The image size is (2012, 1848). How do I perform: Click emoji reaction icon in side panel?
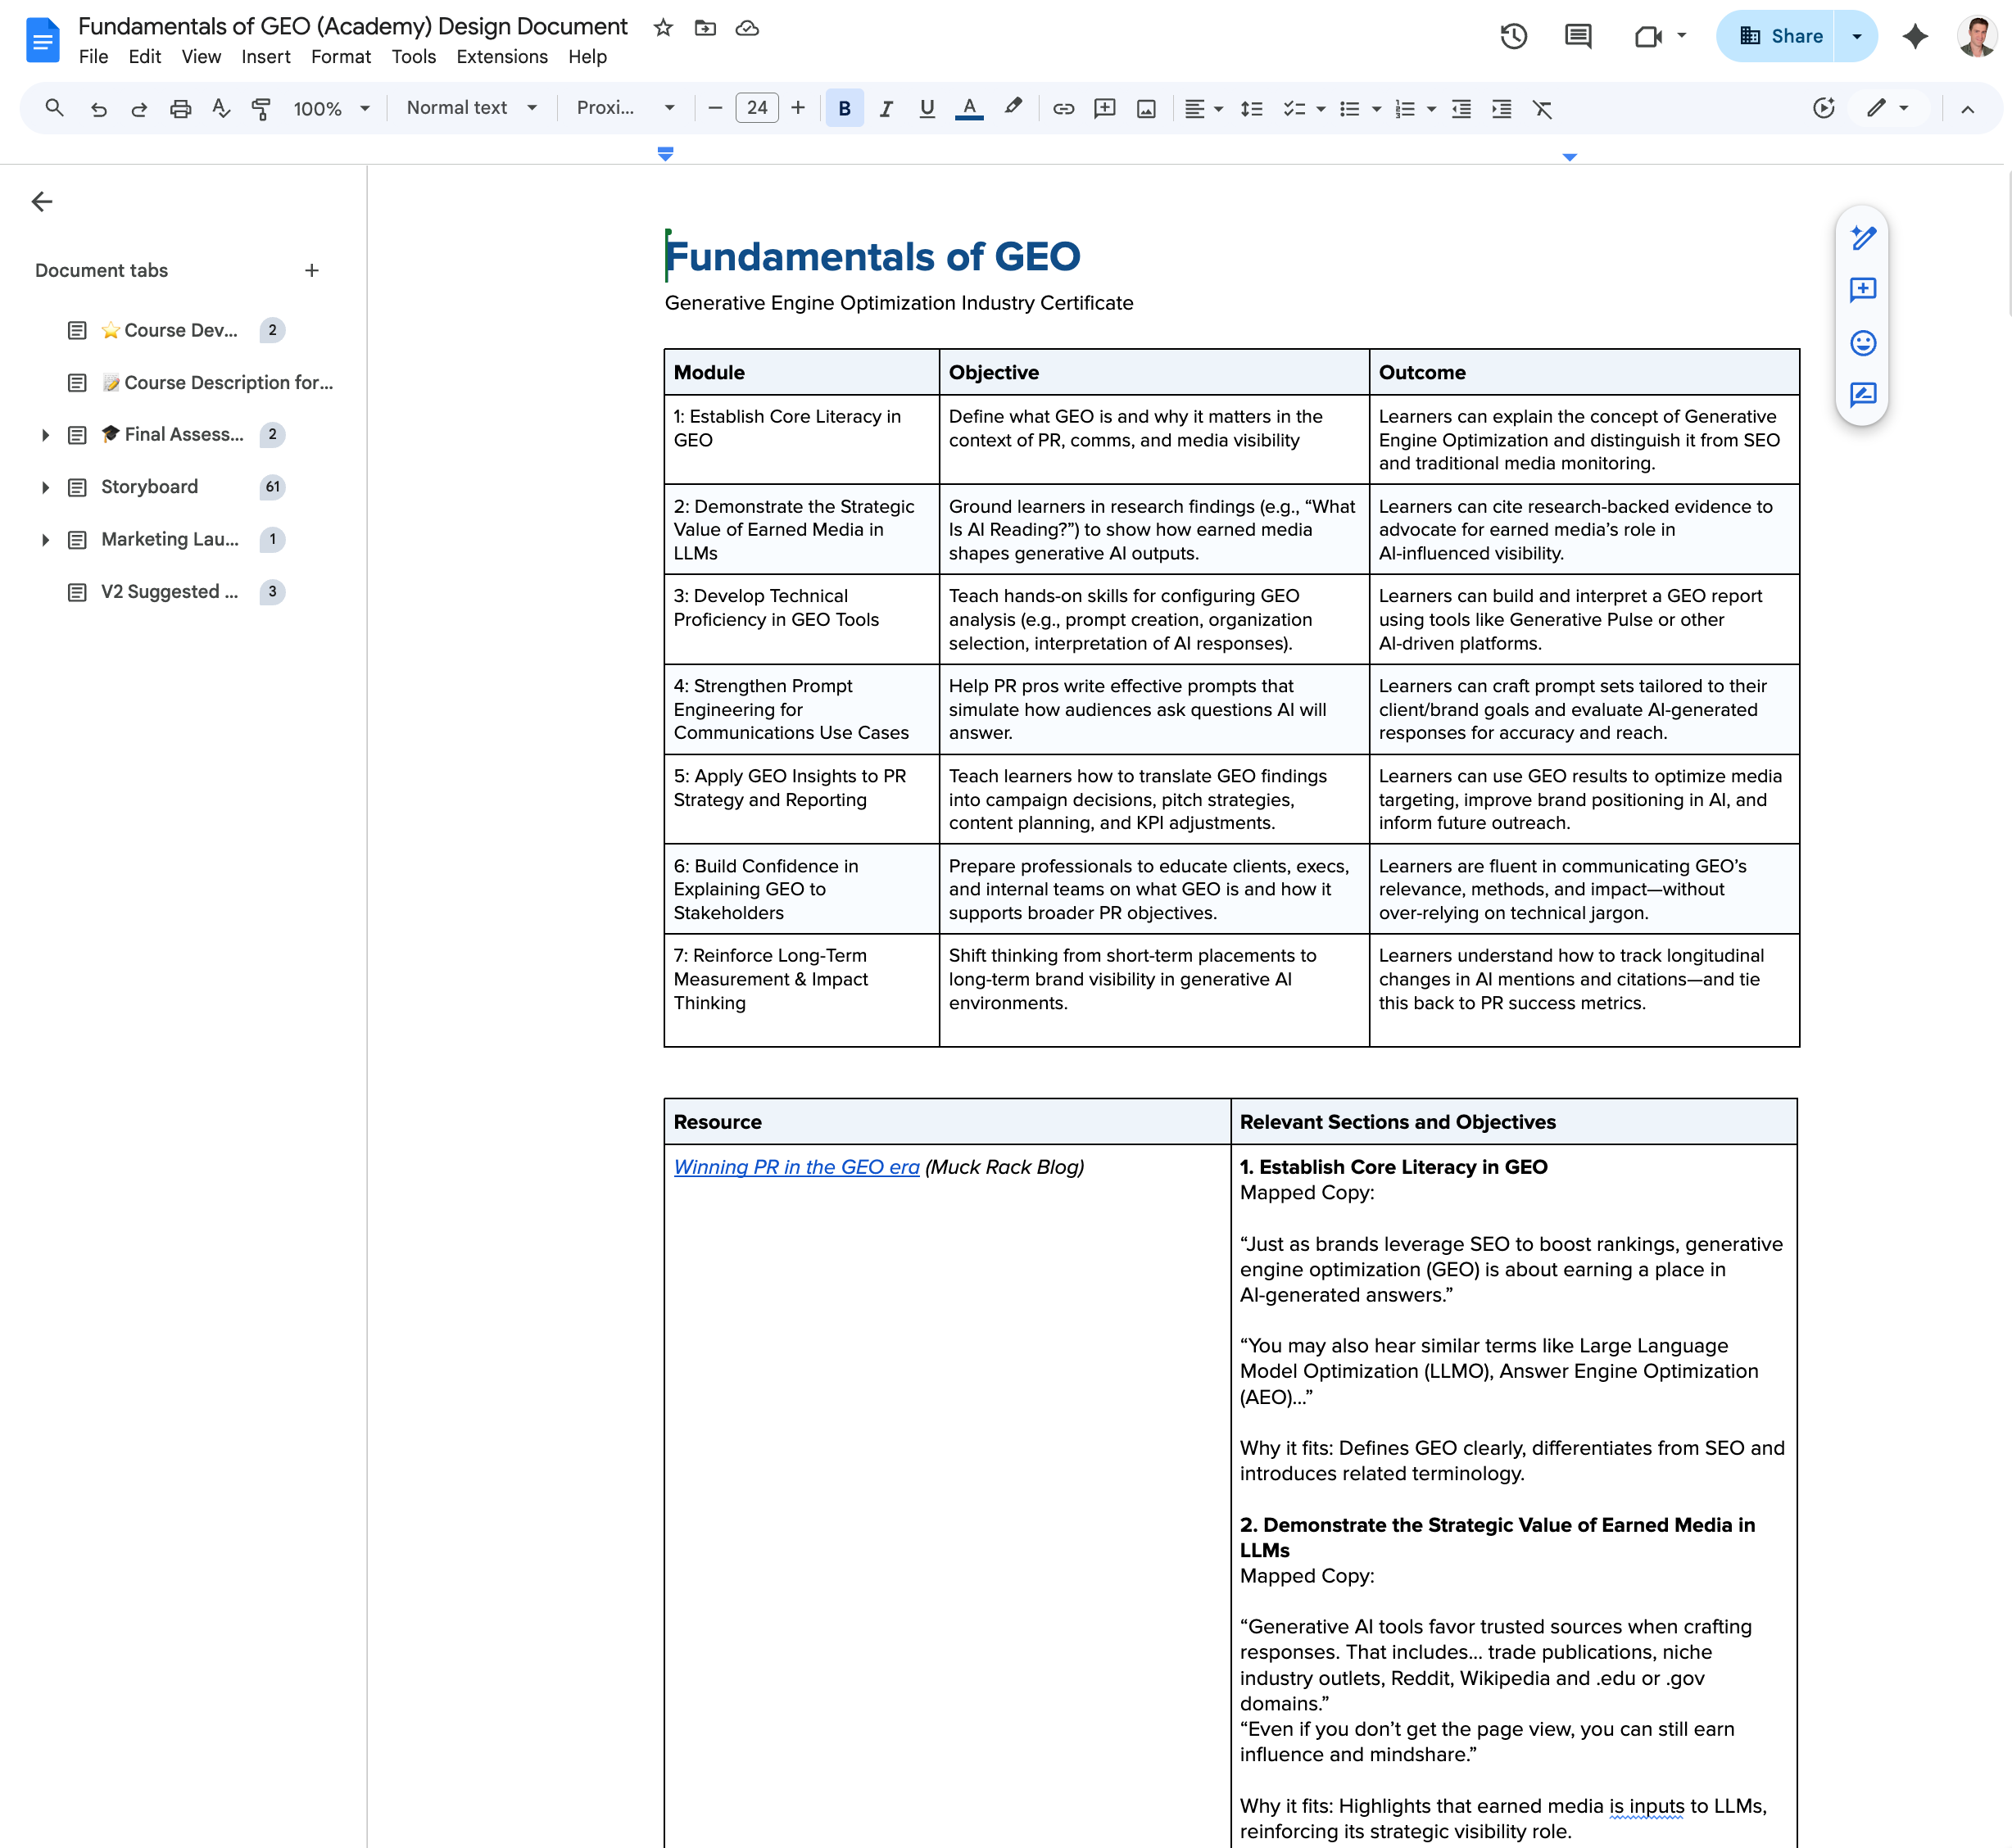(1862, 343)
